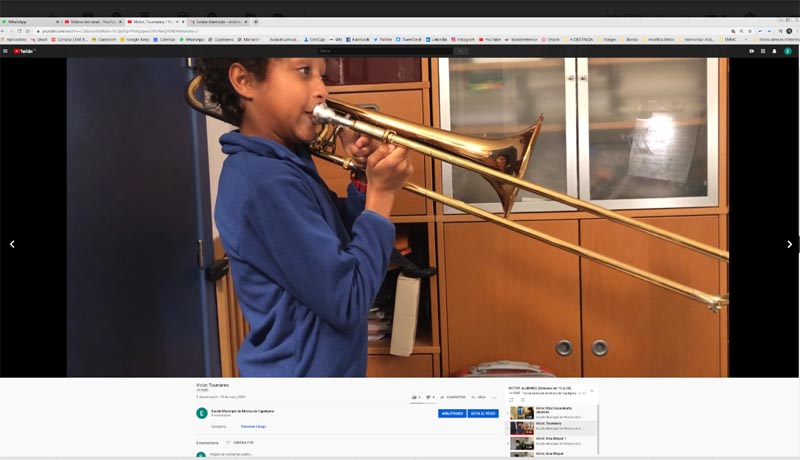
Task: Click the YouTube logo home link
Action: point(24,51)
